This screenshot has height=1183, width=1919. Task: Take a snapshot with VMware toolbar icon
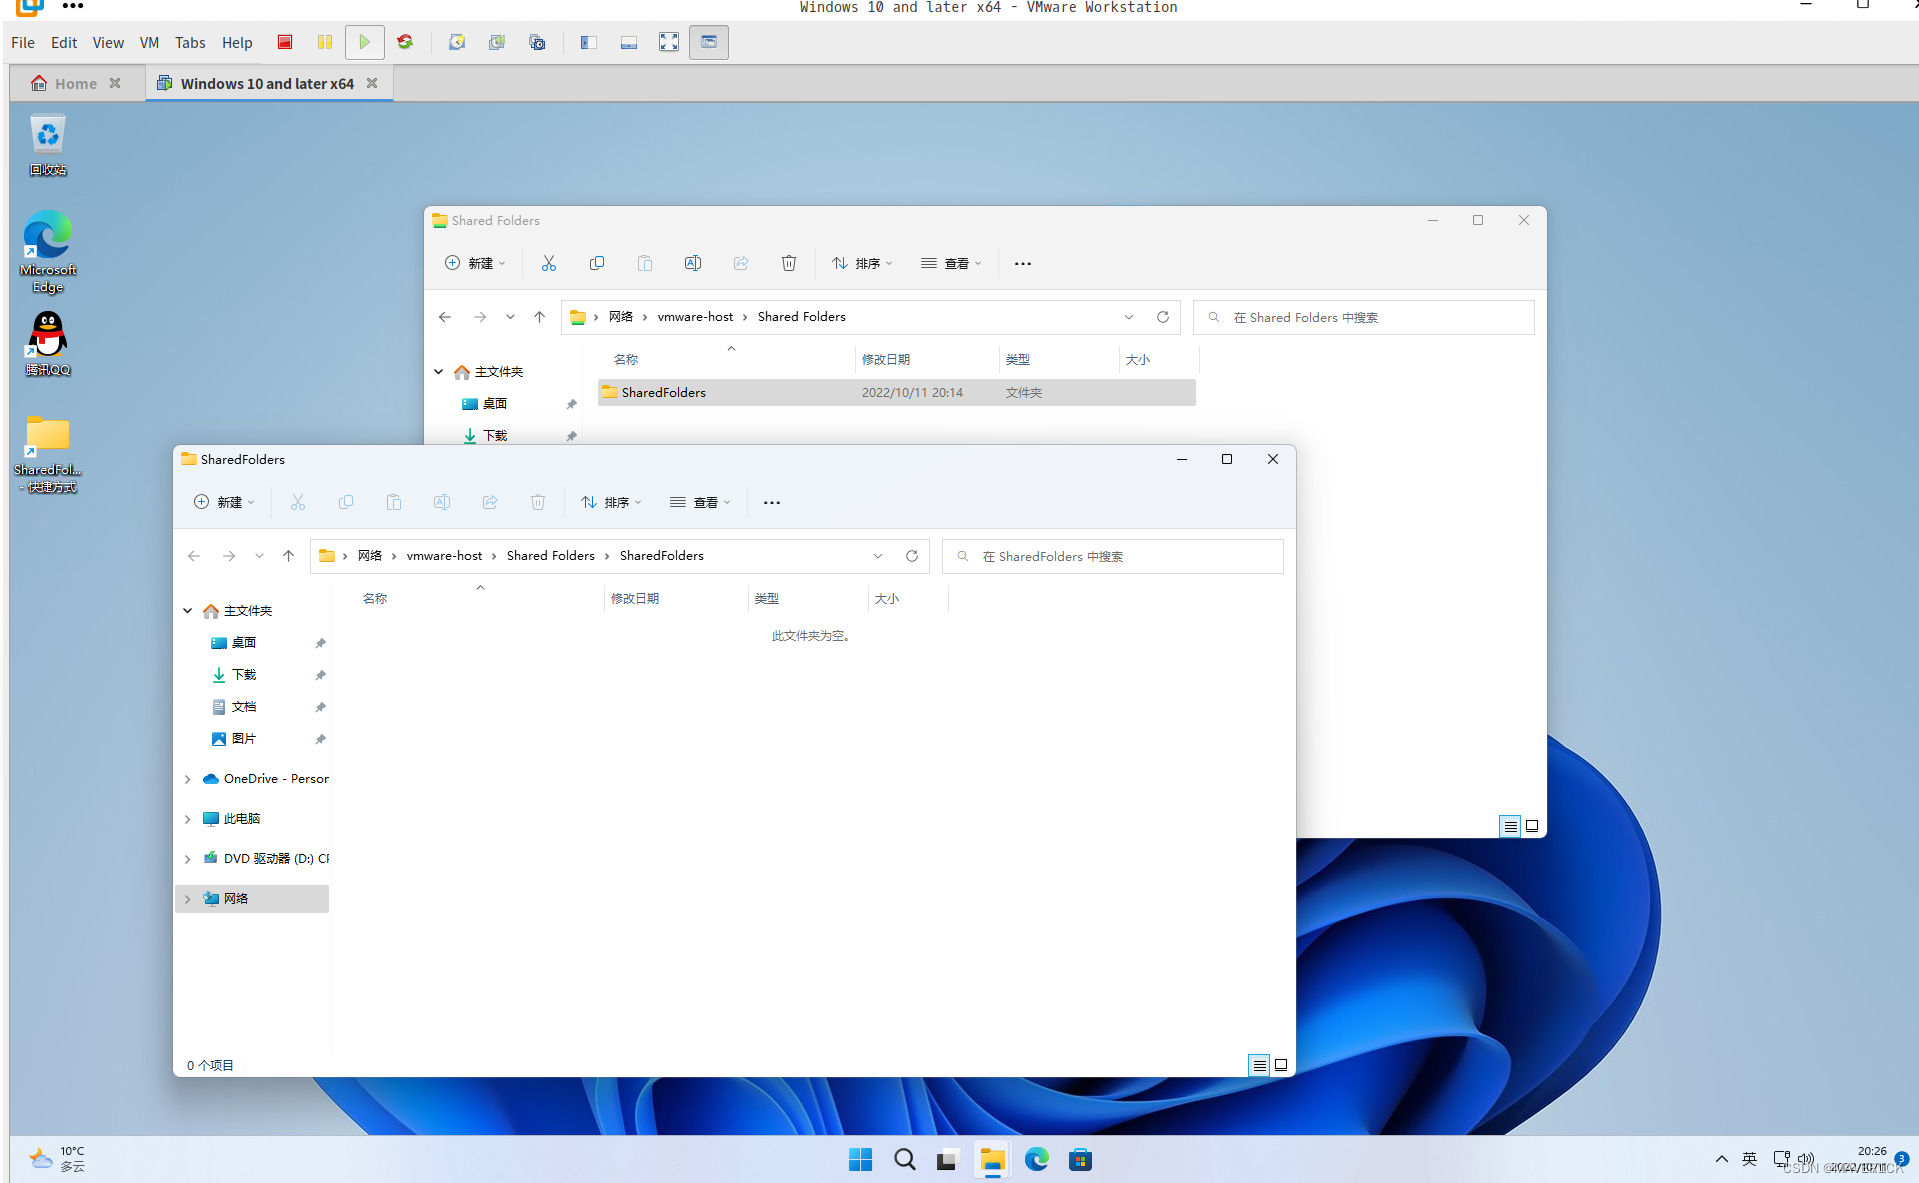(x=457, y=42)
